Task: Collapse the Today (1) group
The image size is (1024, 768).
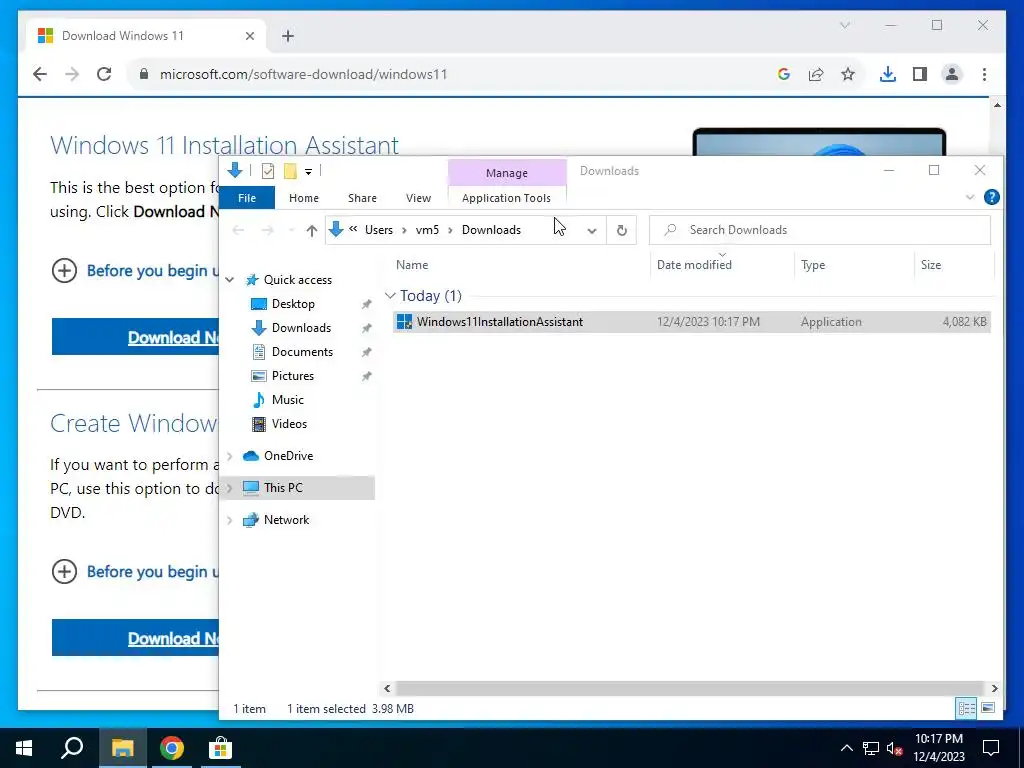Action: 391,296
